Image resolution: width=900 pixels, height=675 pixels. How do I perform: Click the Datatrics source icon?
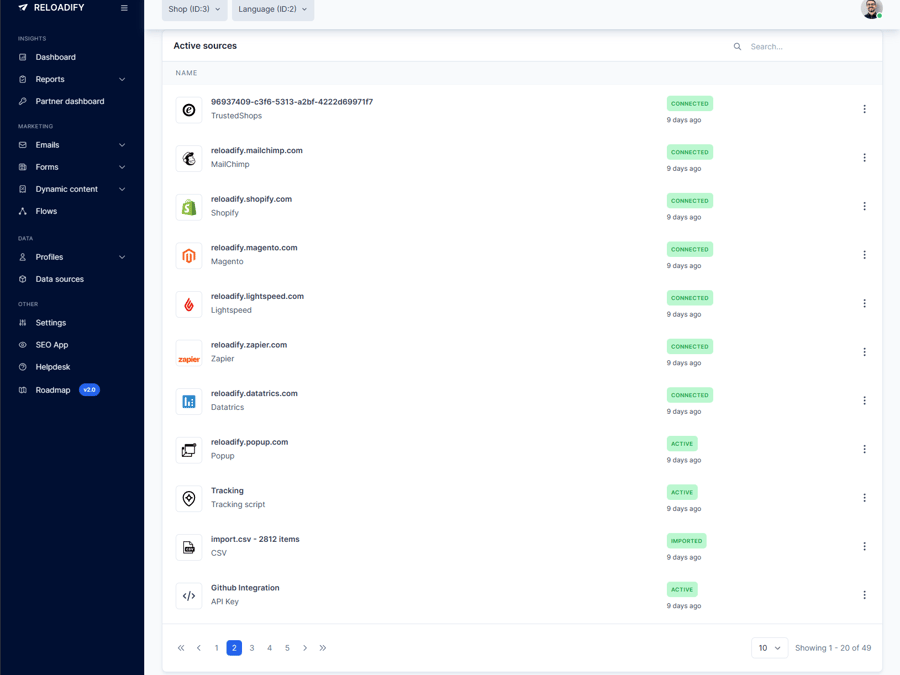point(188,400)
